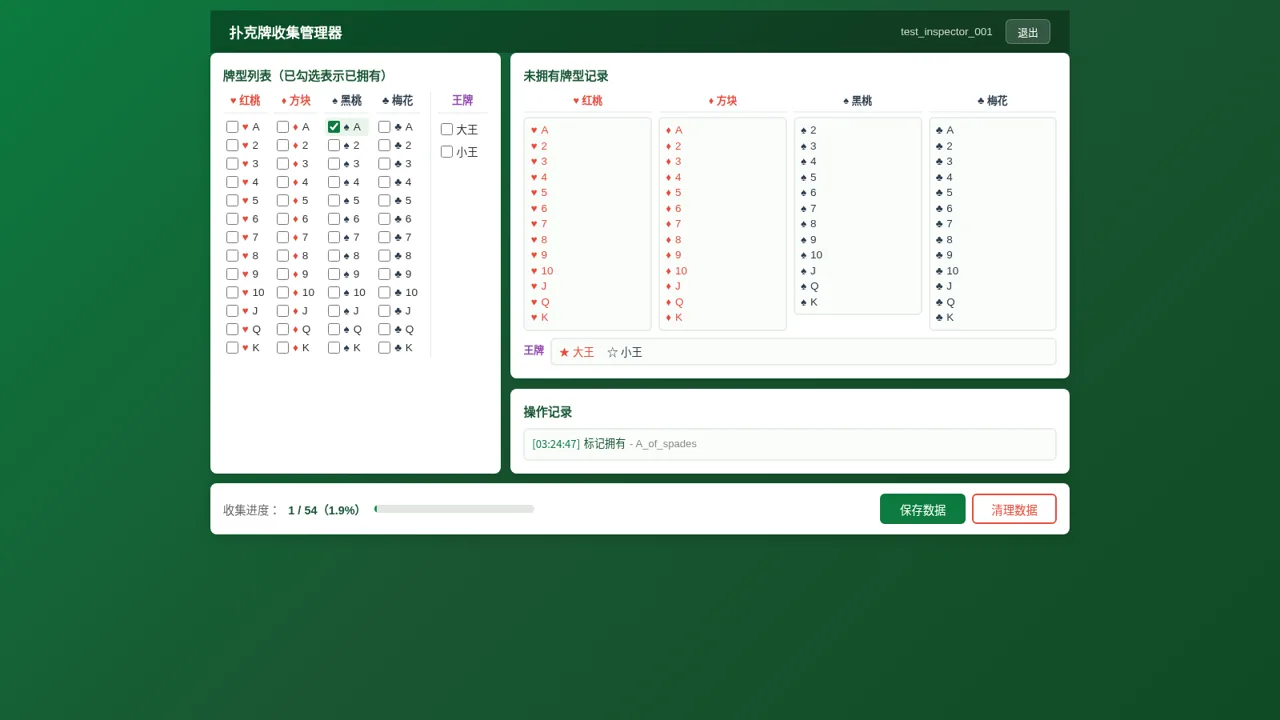Click the 操作记录 panel heading
1280x720 pixels.
point(548,412)
